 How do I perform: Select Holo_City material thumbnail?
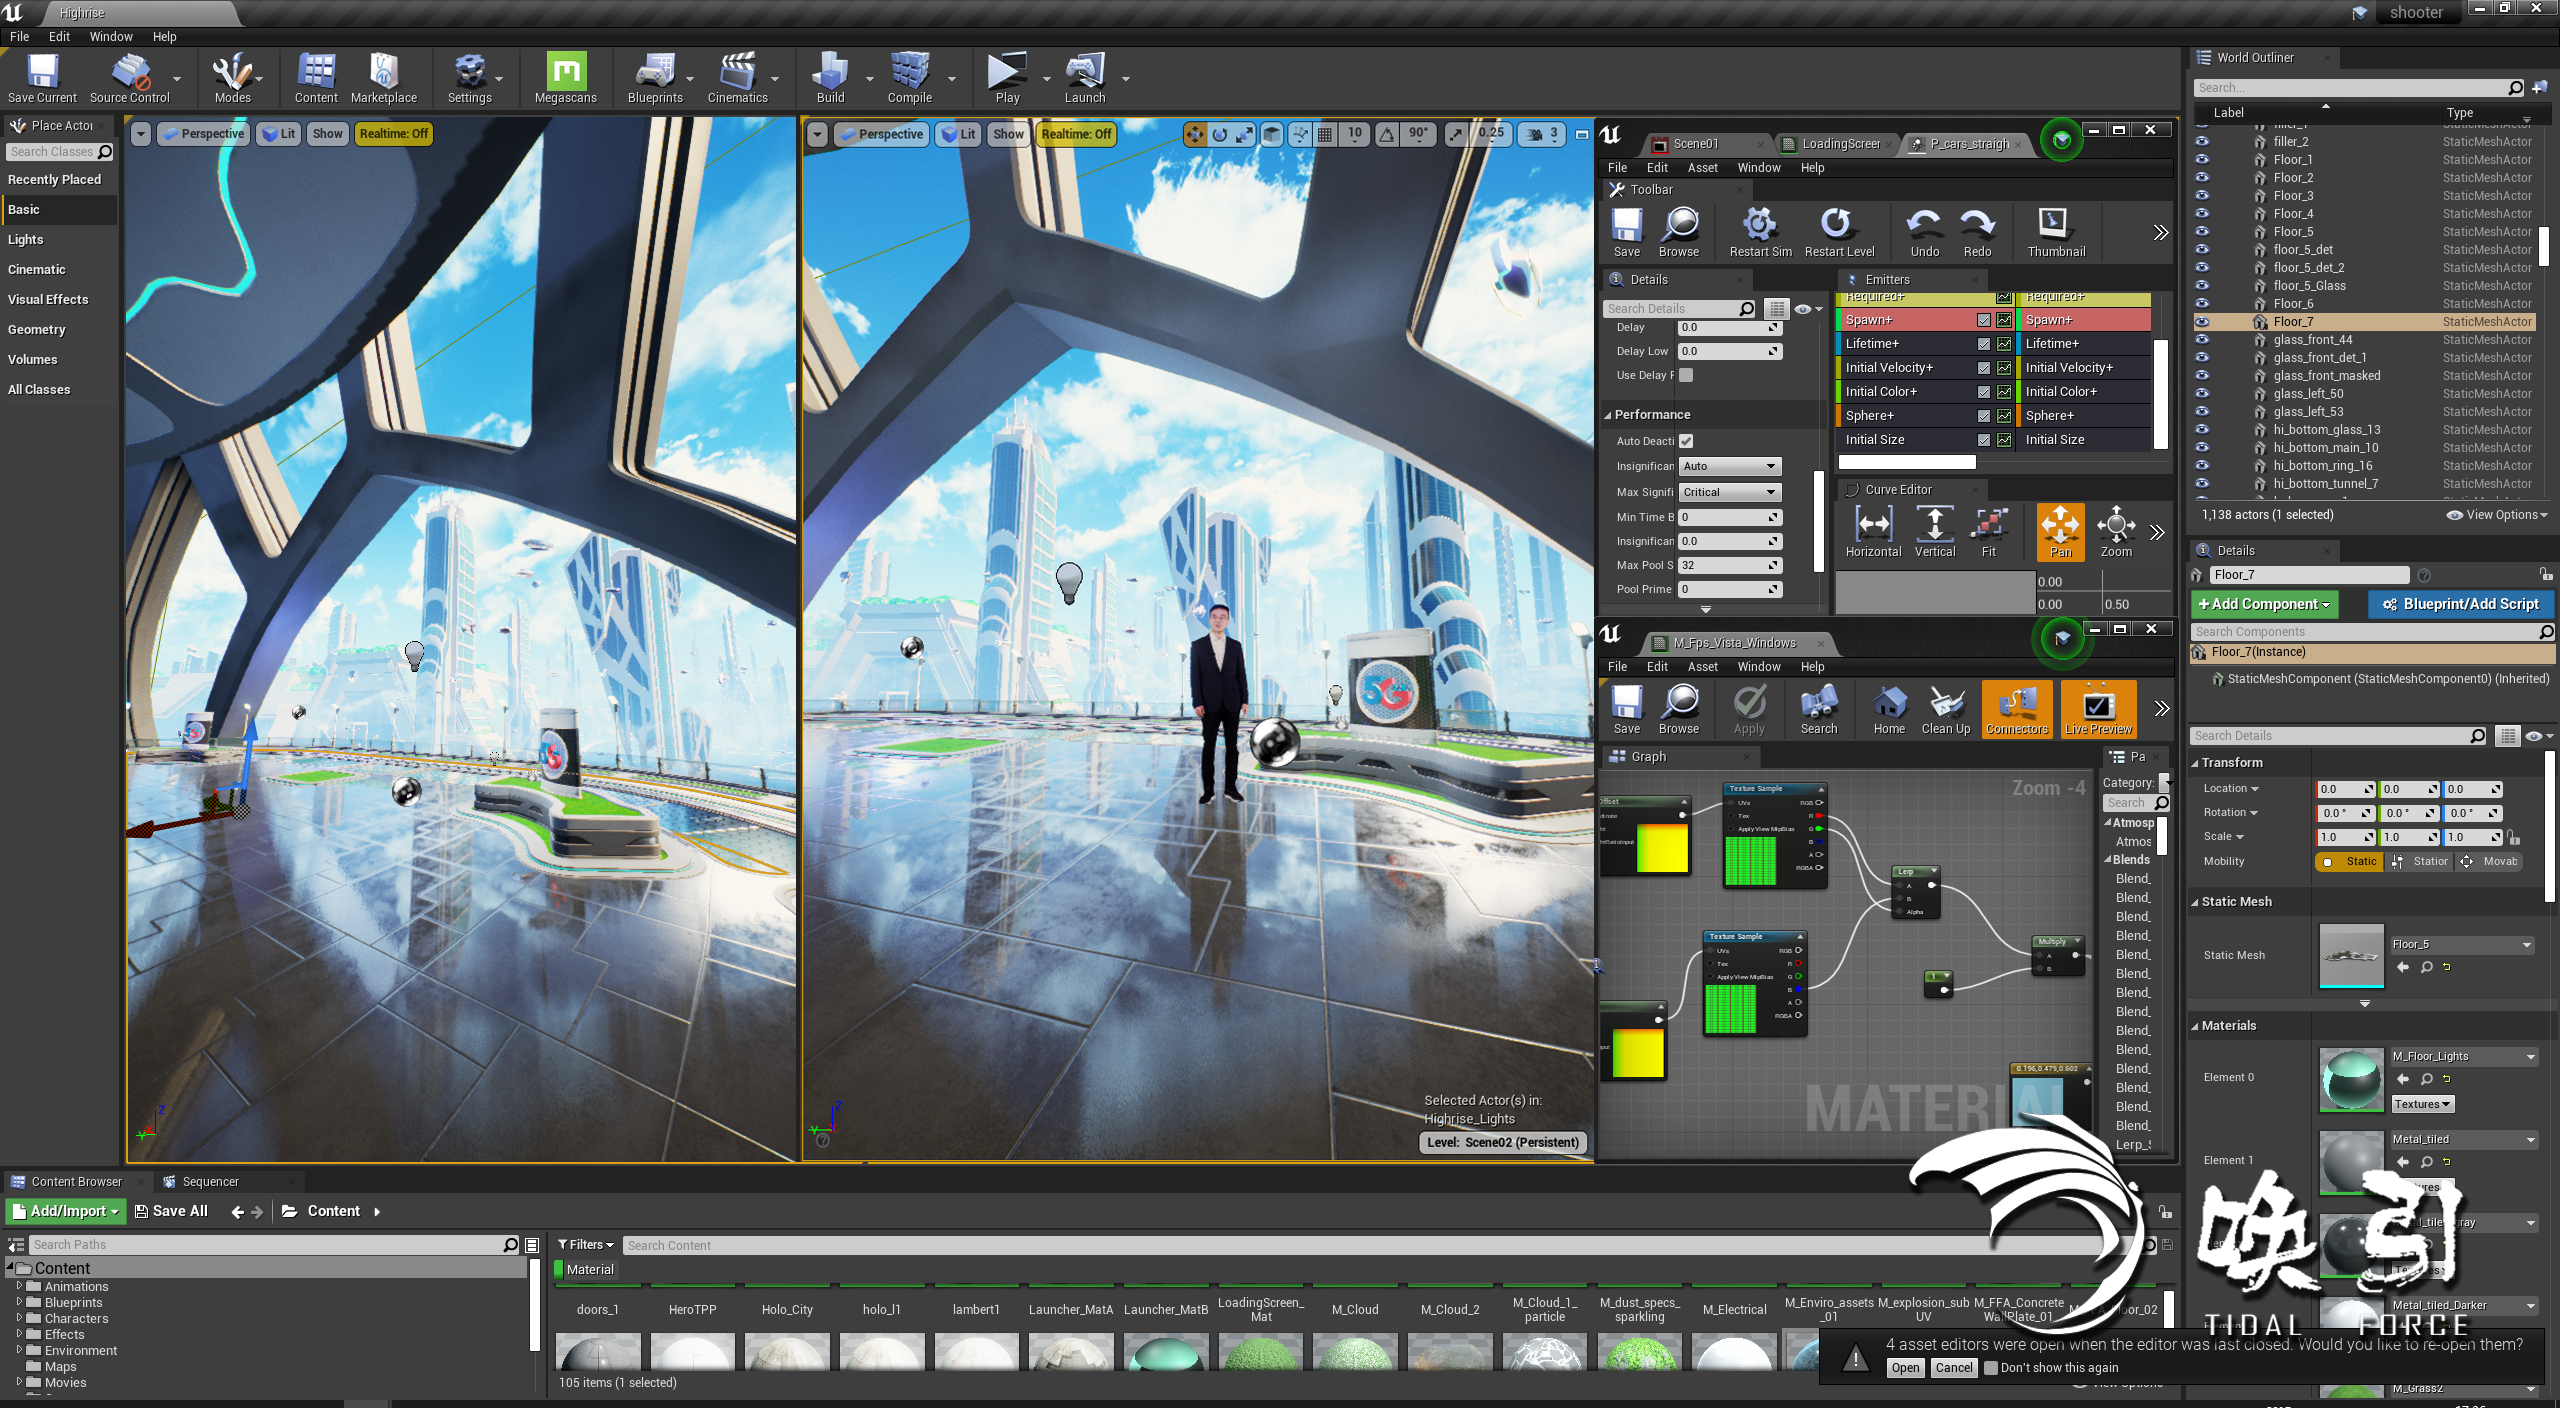click(787, 1350)
